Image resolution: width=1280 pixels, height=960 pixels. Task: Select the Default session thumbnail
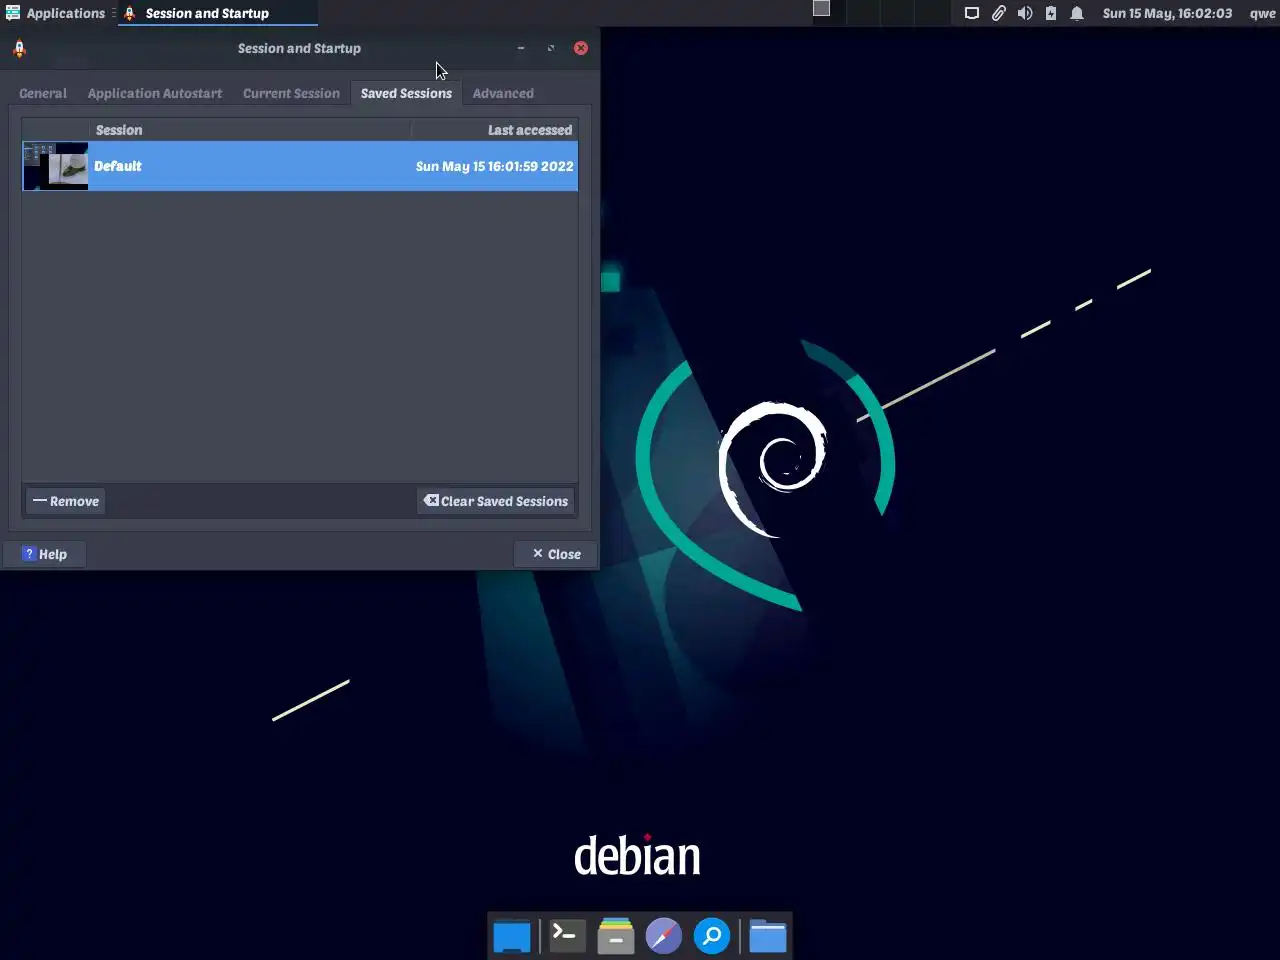[x=56, y=166]
